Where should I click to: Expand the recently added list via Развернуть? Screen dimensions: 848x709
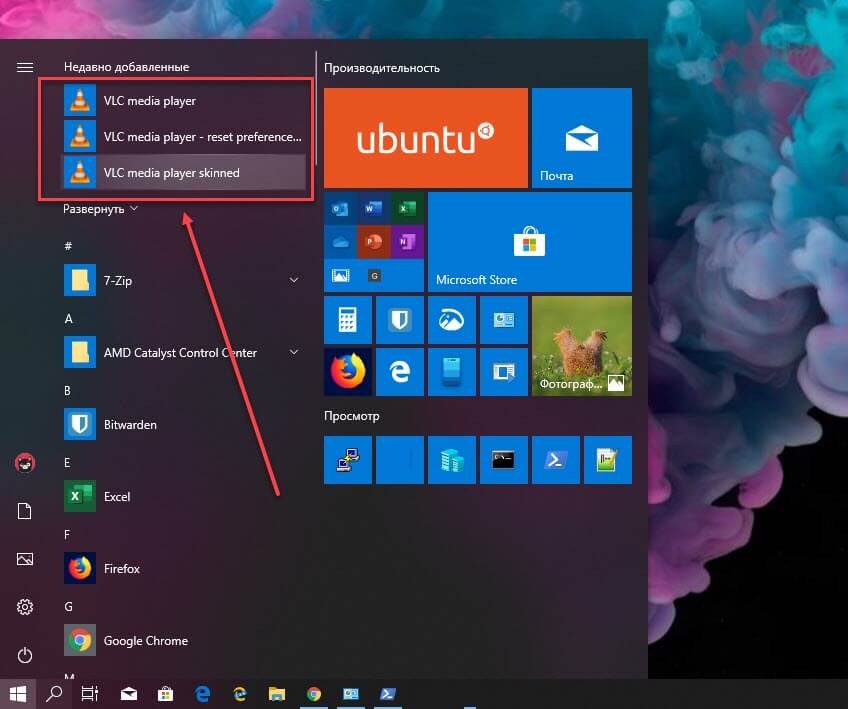(101, 209)
